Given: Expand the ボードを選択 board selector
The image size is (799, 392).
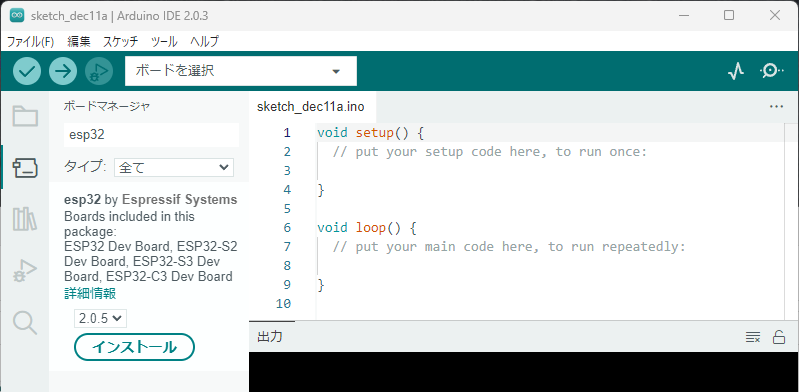Looking at the screenshot, I should tap(241, 71).
